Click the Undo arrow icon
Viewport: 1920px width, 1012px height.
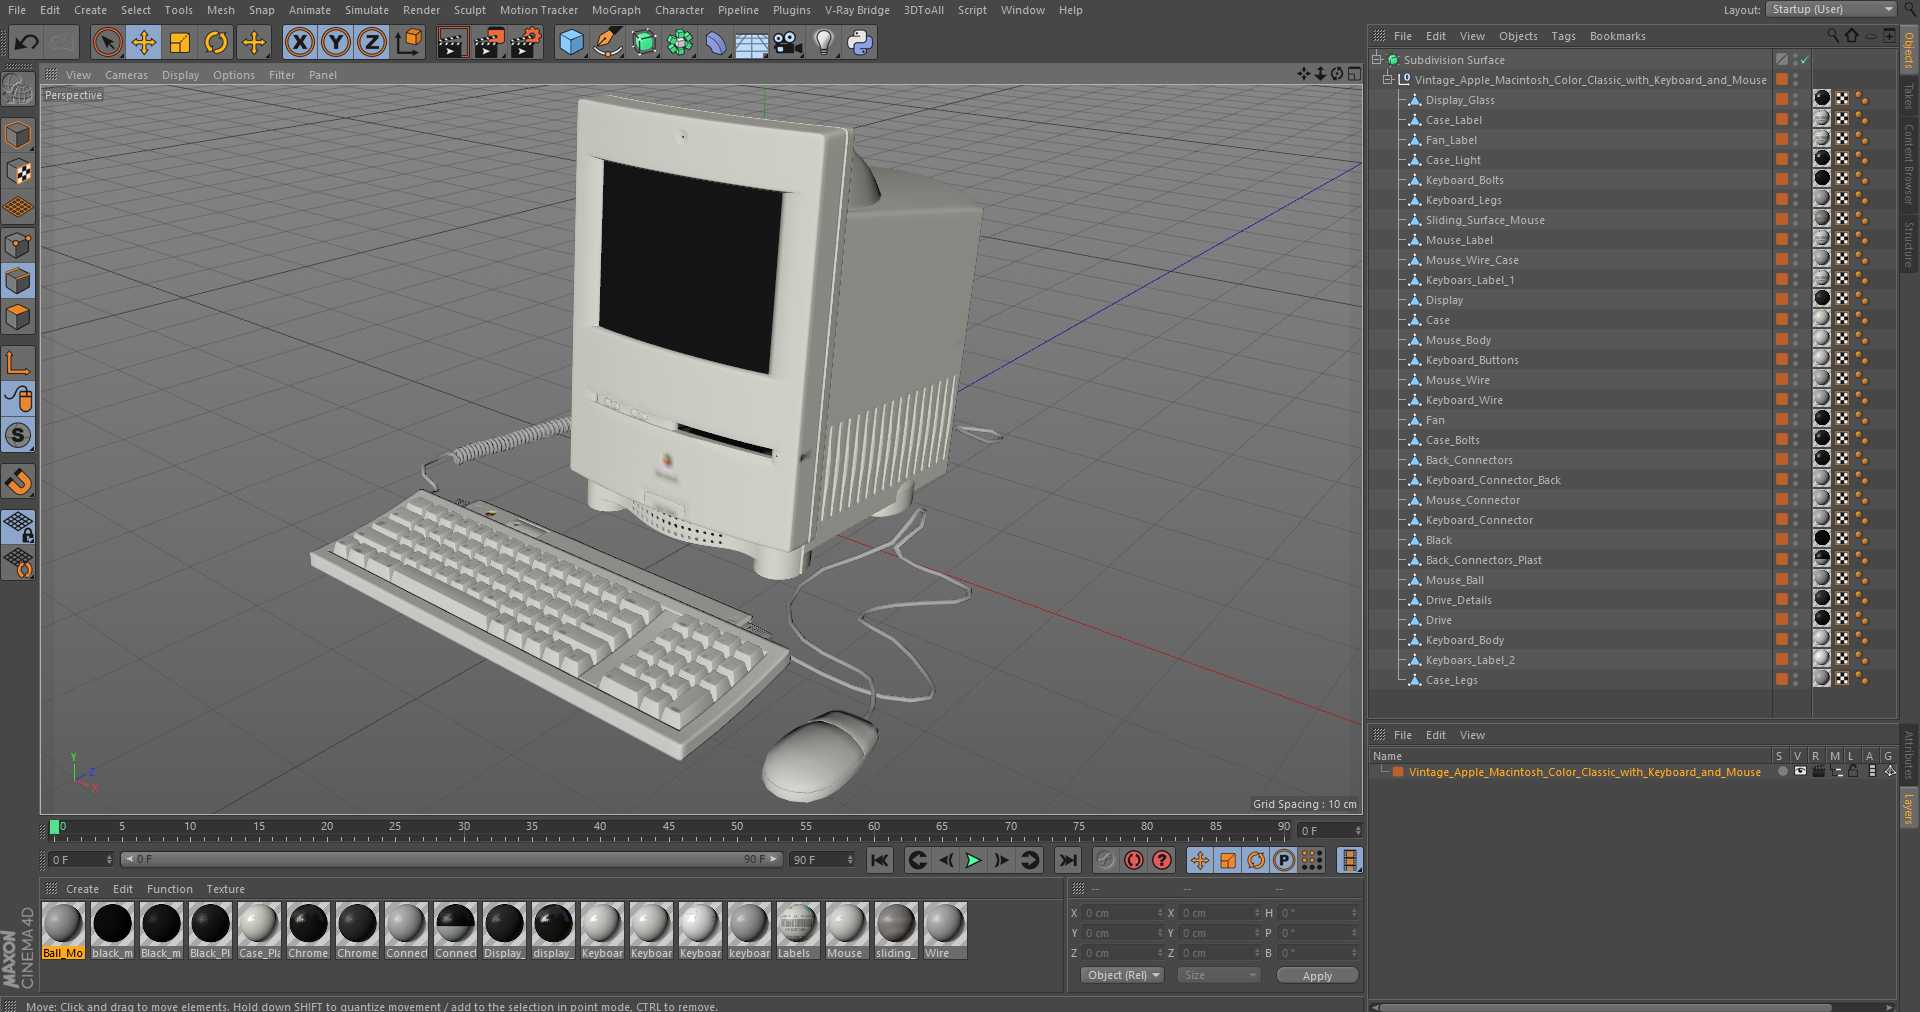point(27,42)
